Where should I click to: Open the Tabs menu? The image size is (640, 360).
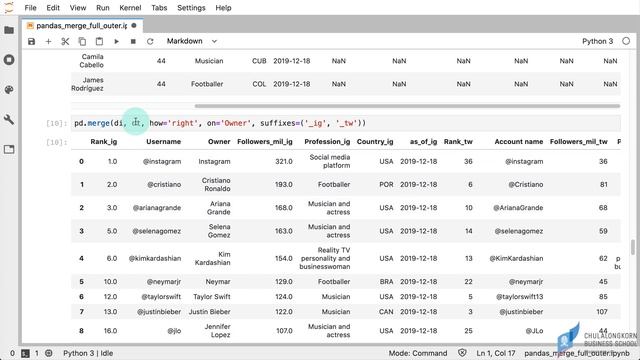[x=159, y=8]
